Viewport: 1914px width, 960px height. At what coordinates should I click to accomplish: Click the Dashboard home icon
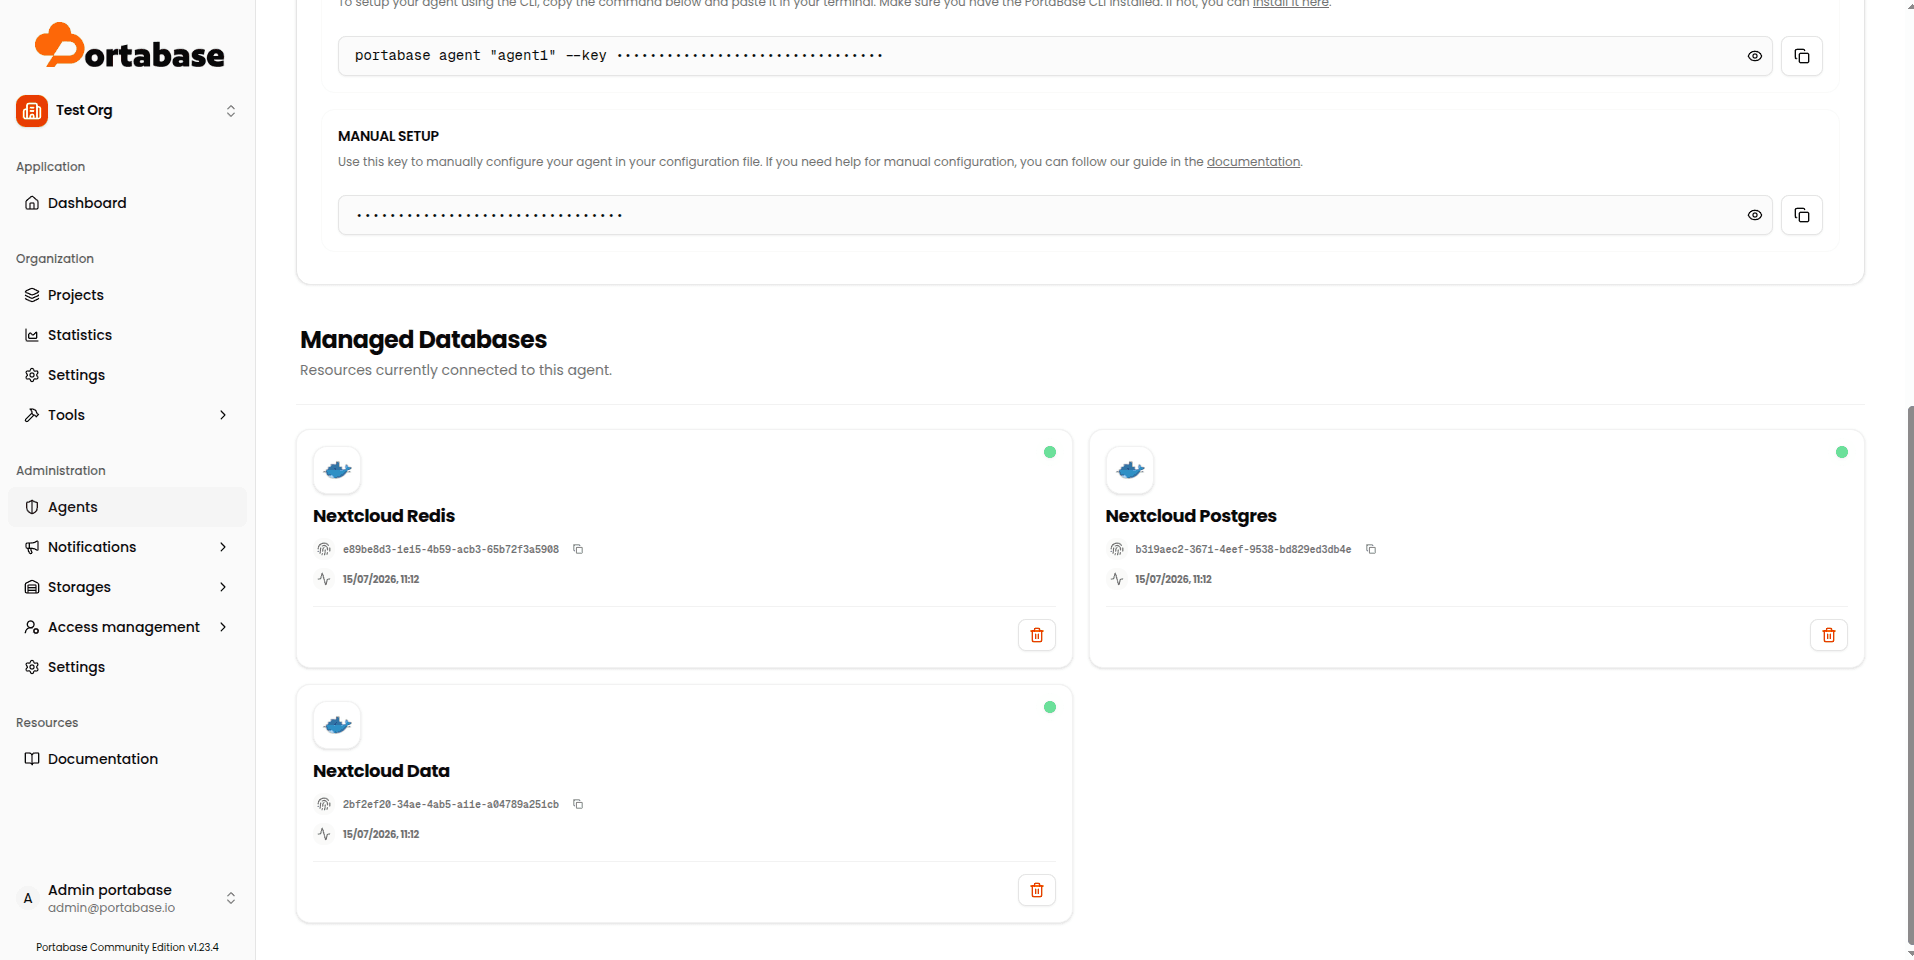coord(32,203)
